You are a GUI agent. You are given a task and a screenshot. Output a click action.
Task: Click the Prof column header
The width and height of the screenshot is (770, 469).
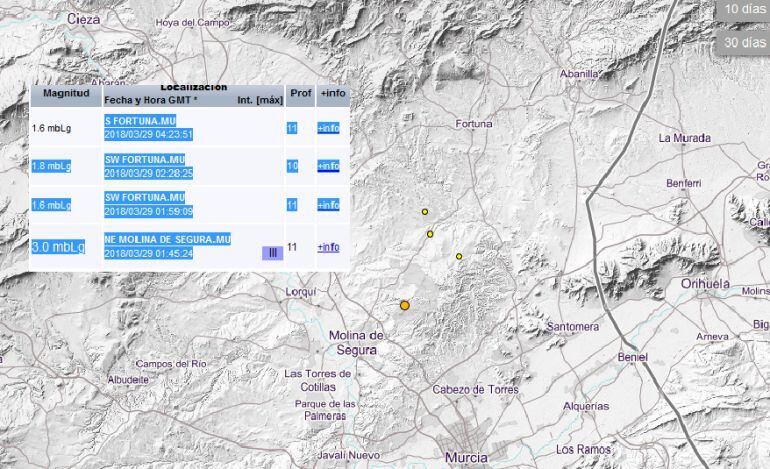(x=300, y=93)
